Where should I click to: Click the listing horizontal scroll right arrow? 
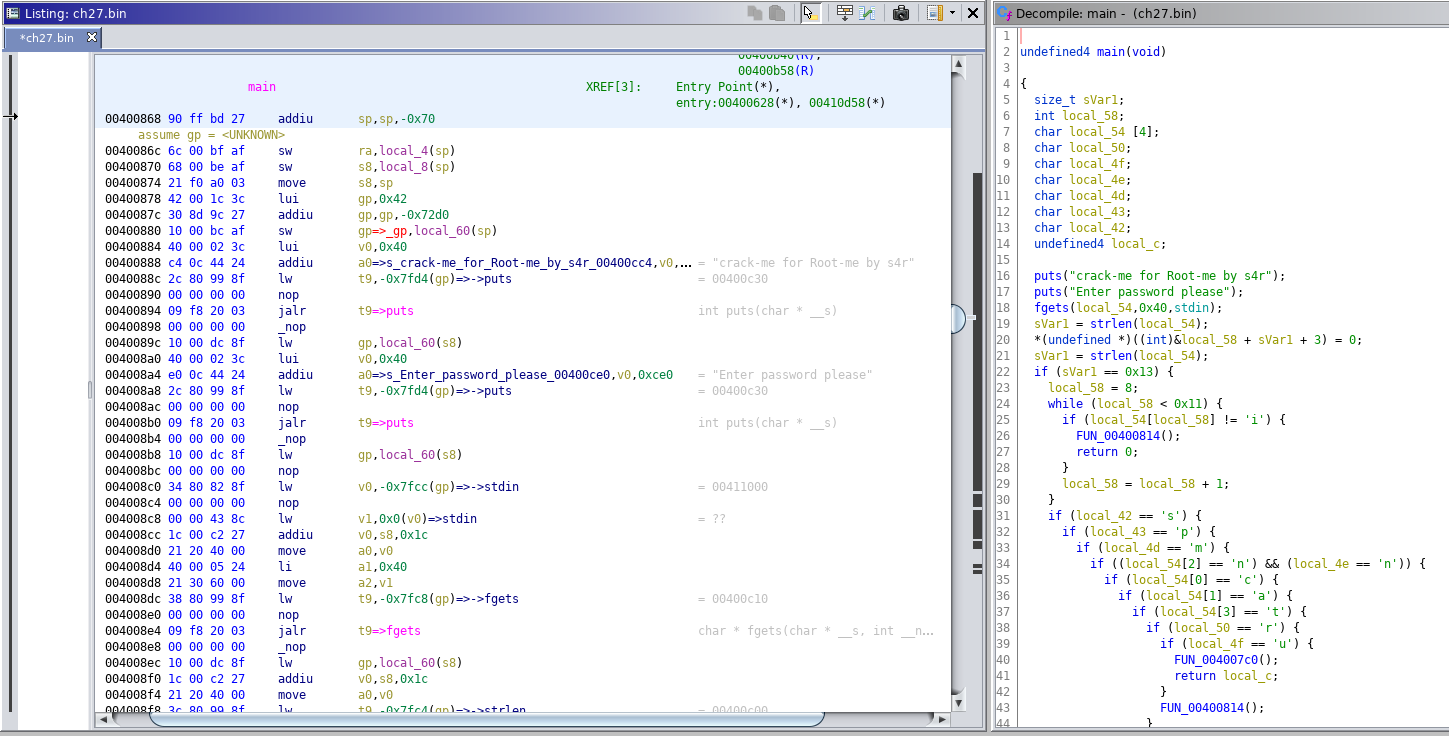[943, 718]
